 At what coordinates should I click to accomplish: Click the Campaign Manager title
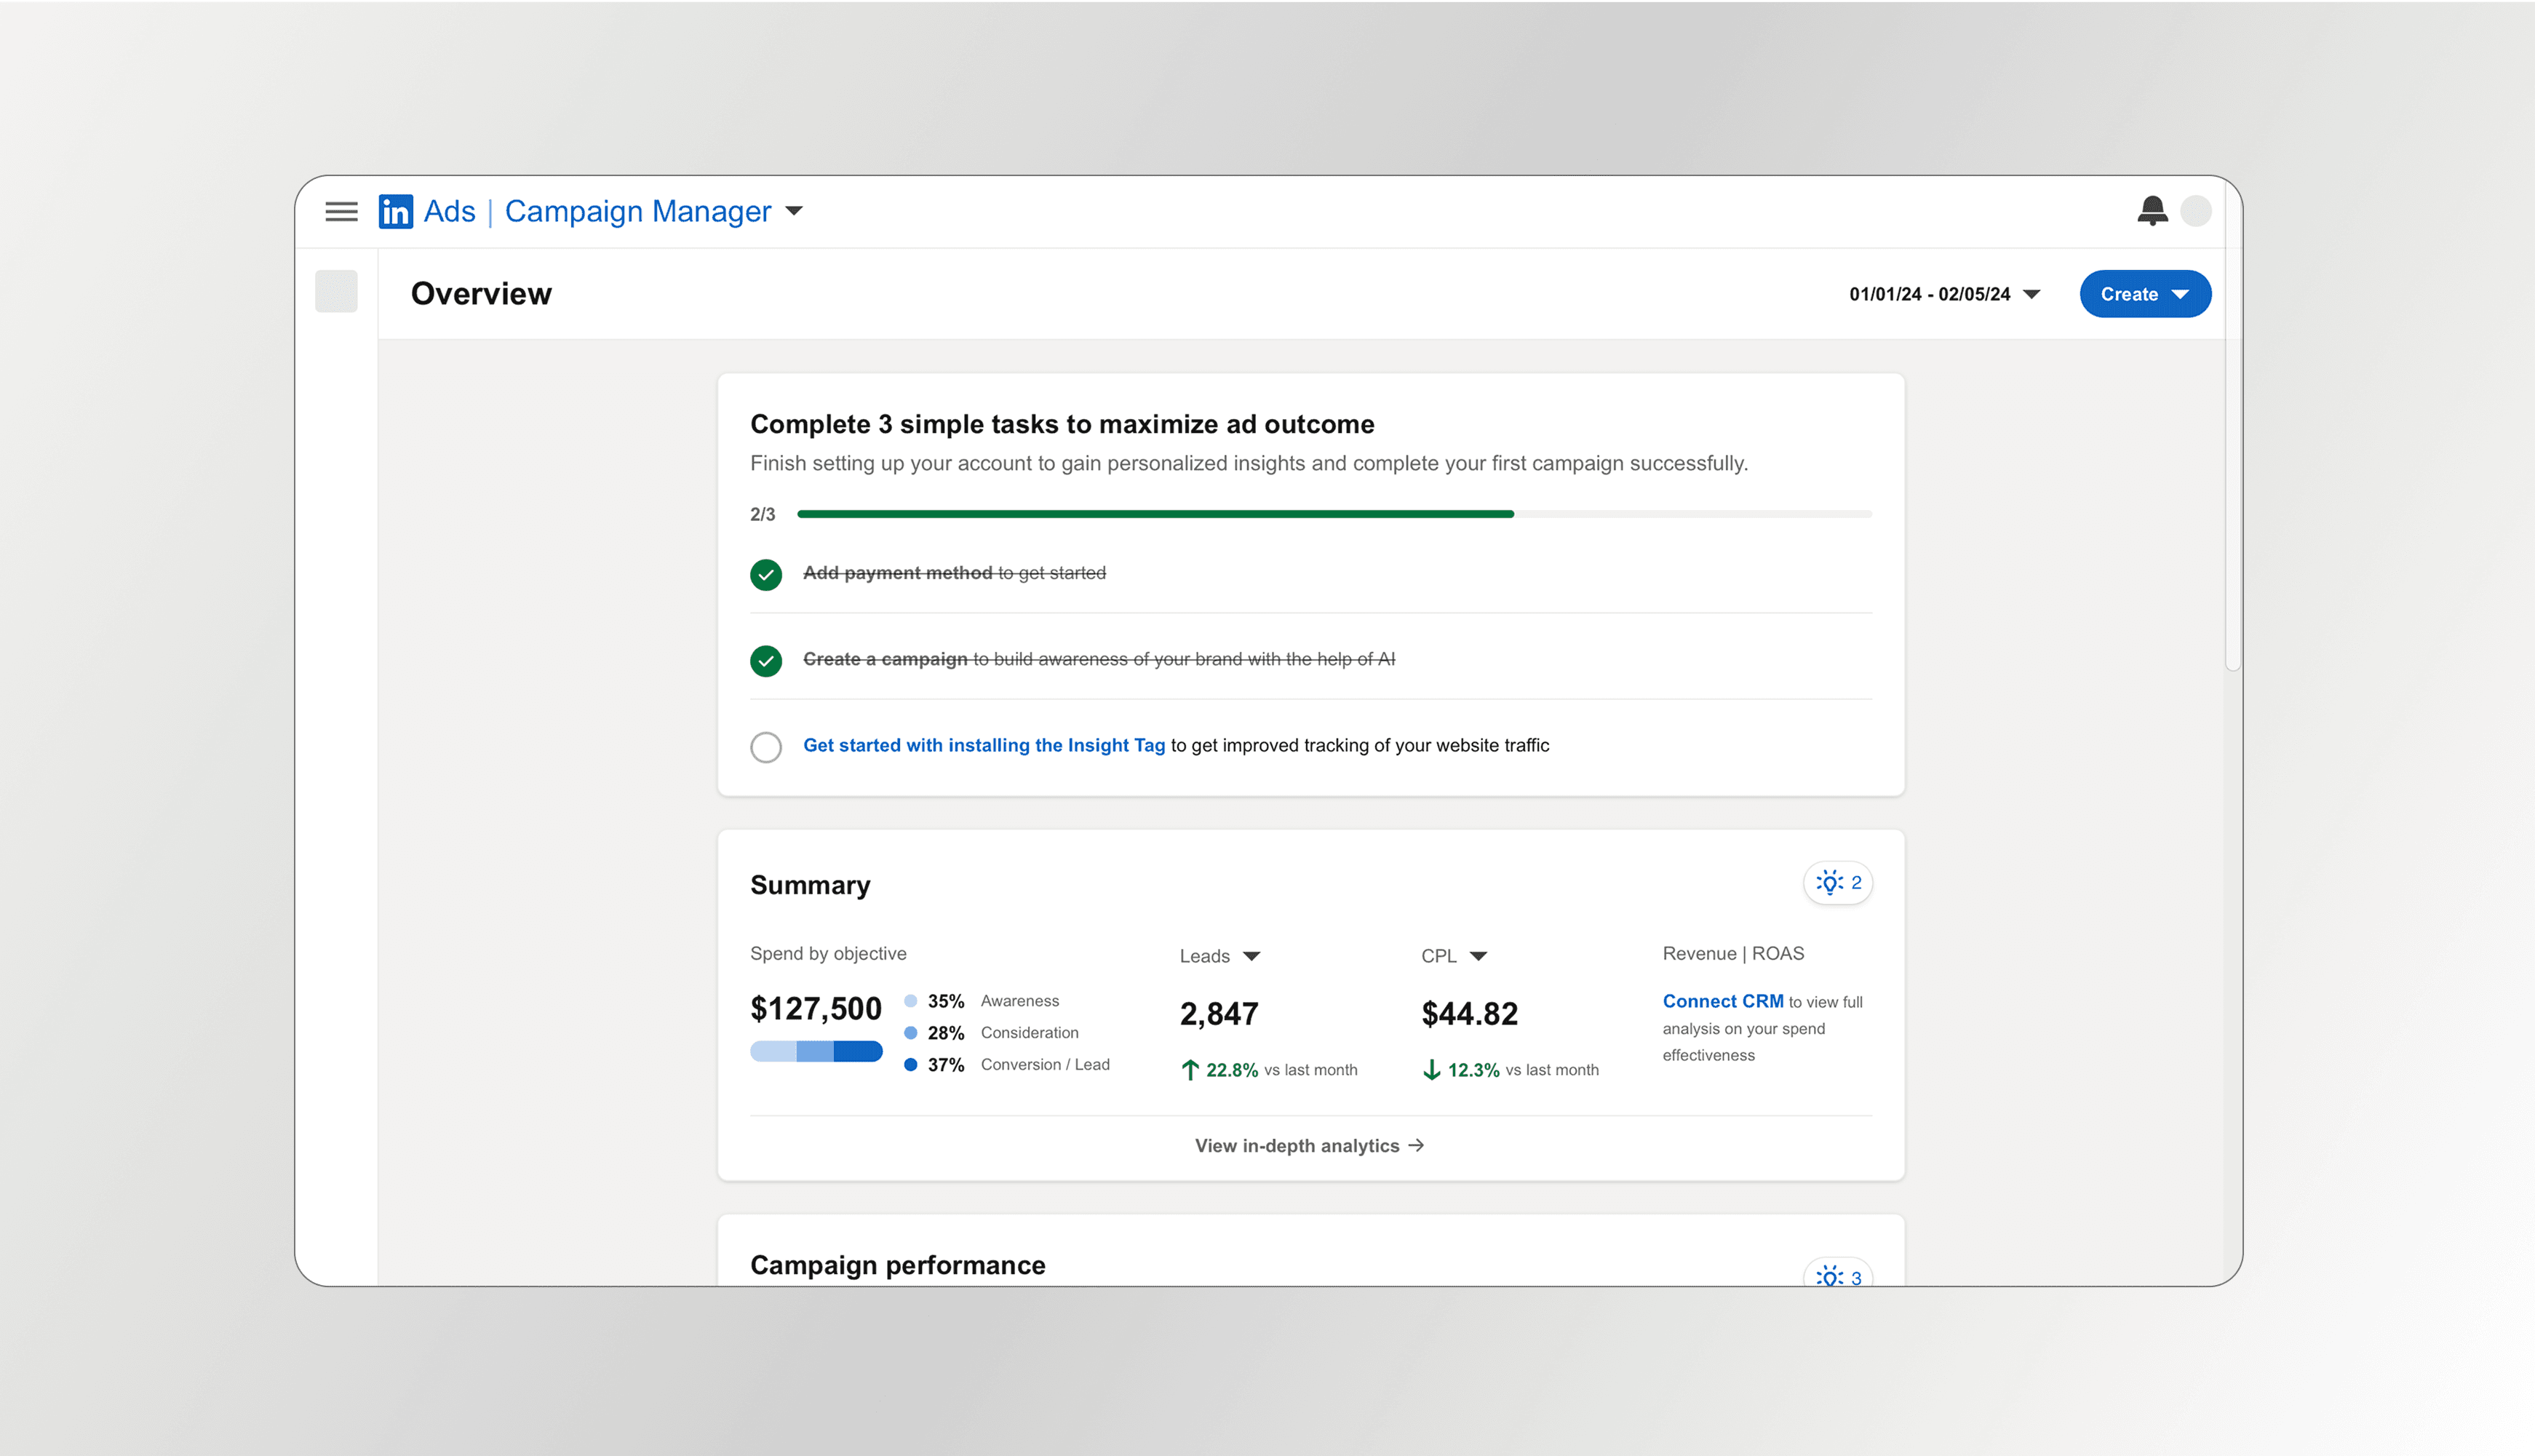pos(638,211)
